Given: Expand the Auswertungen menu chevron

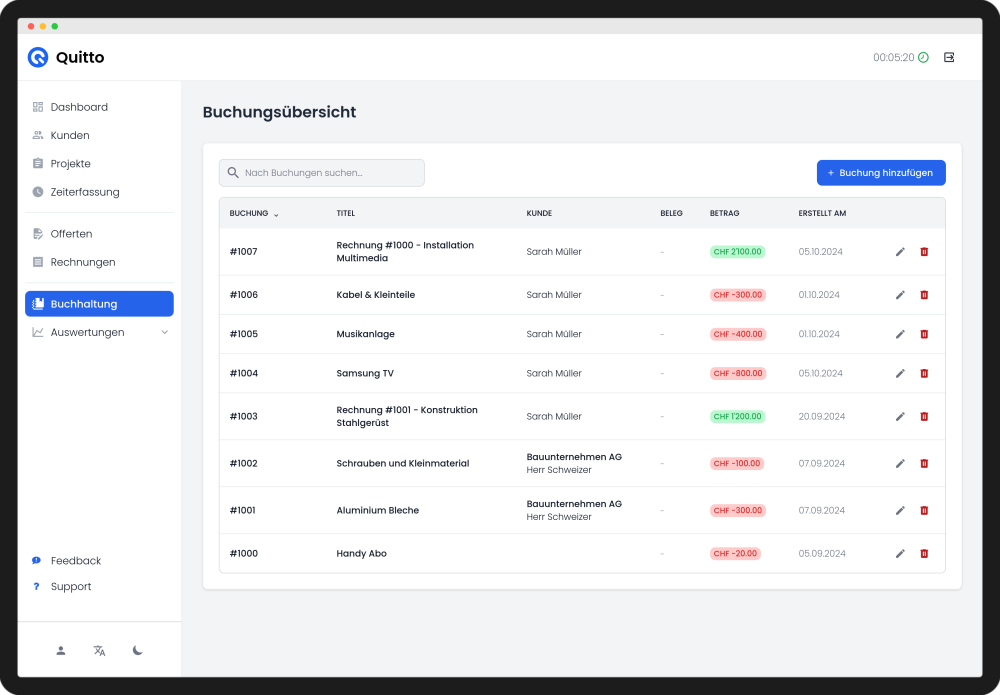Looking at the screenshot, I should pos(165,332).
